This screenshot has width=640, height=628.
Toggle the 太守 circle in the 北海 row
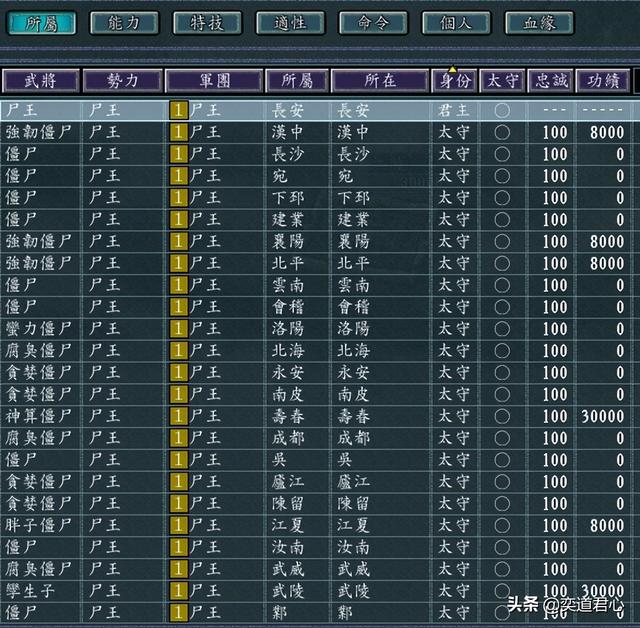pos(502,350)
